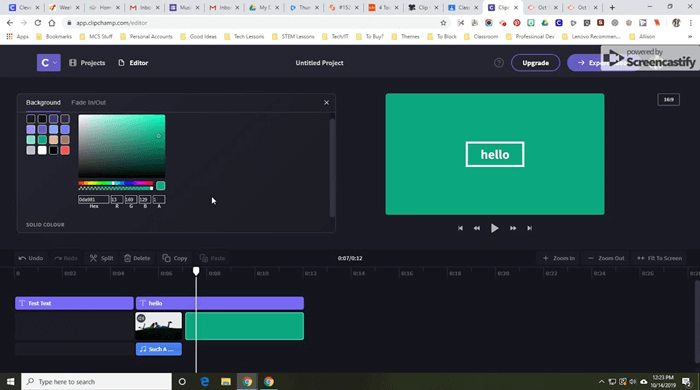Open the Windows Start menu
Image resolution: width=700 pixels, height=390 pixels.
(10, 382)
